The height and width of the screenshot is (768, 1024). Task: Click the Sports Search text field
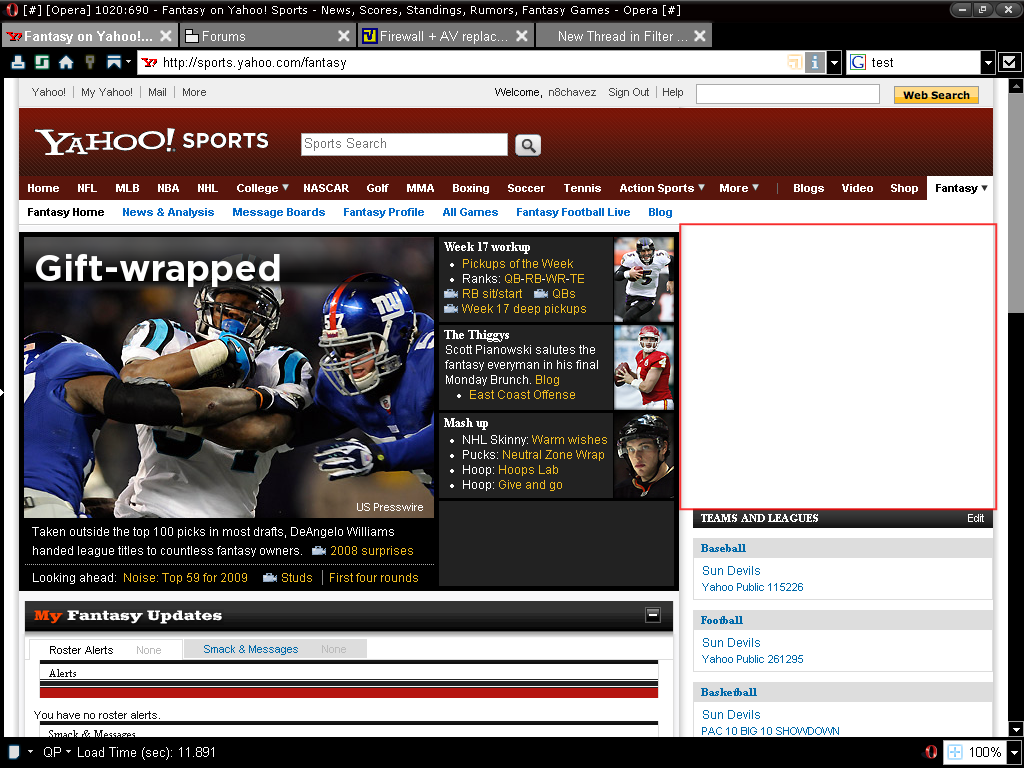pyautogui.click(x=404, y=144)
